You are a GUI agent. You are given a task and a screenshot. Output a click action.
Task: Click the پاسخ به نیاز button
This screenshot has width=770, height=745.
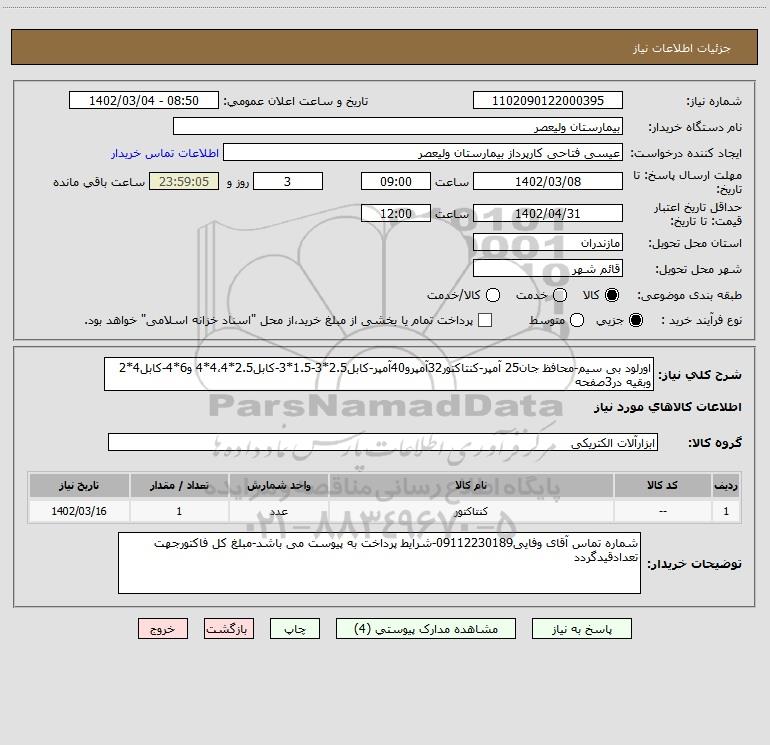click(x=582, y=629)
